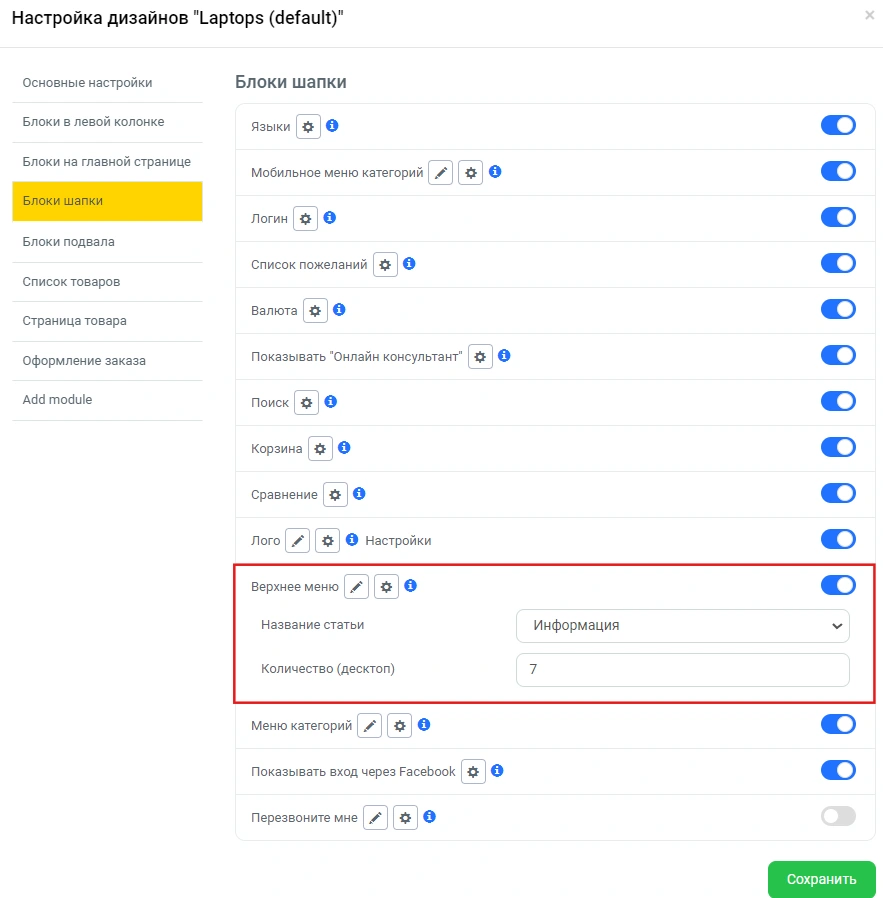
Task: Click info icon next to Поиск
Action: (x=331, y=402)
